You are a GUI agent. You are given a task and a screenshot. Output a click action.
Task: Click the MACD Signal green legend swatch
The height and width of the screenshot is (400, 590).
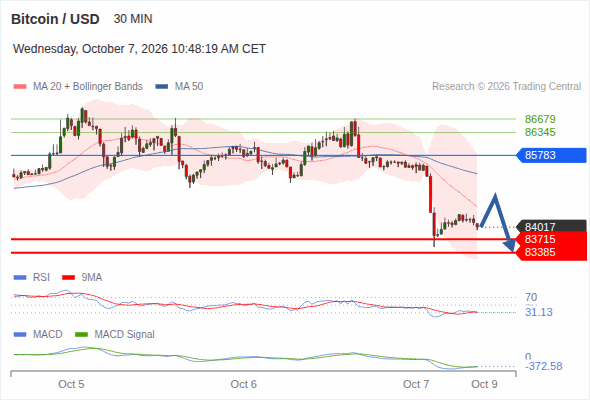point(82,335)
